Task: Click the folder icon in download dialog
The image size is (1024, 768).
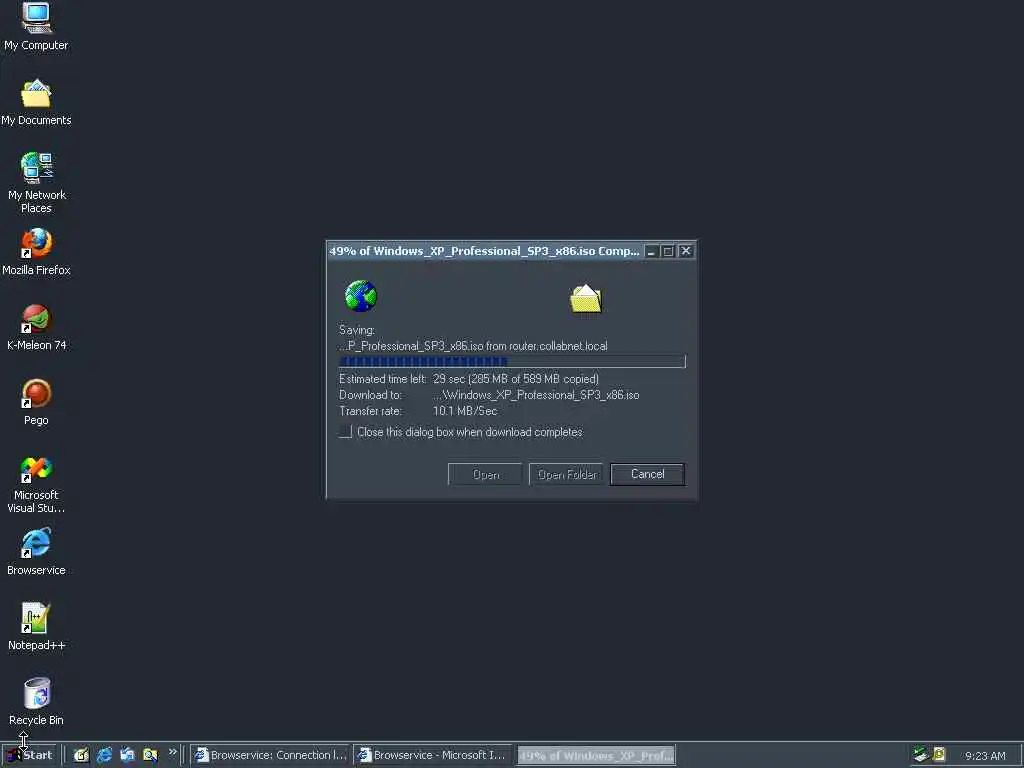Action: 586,298
